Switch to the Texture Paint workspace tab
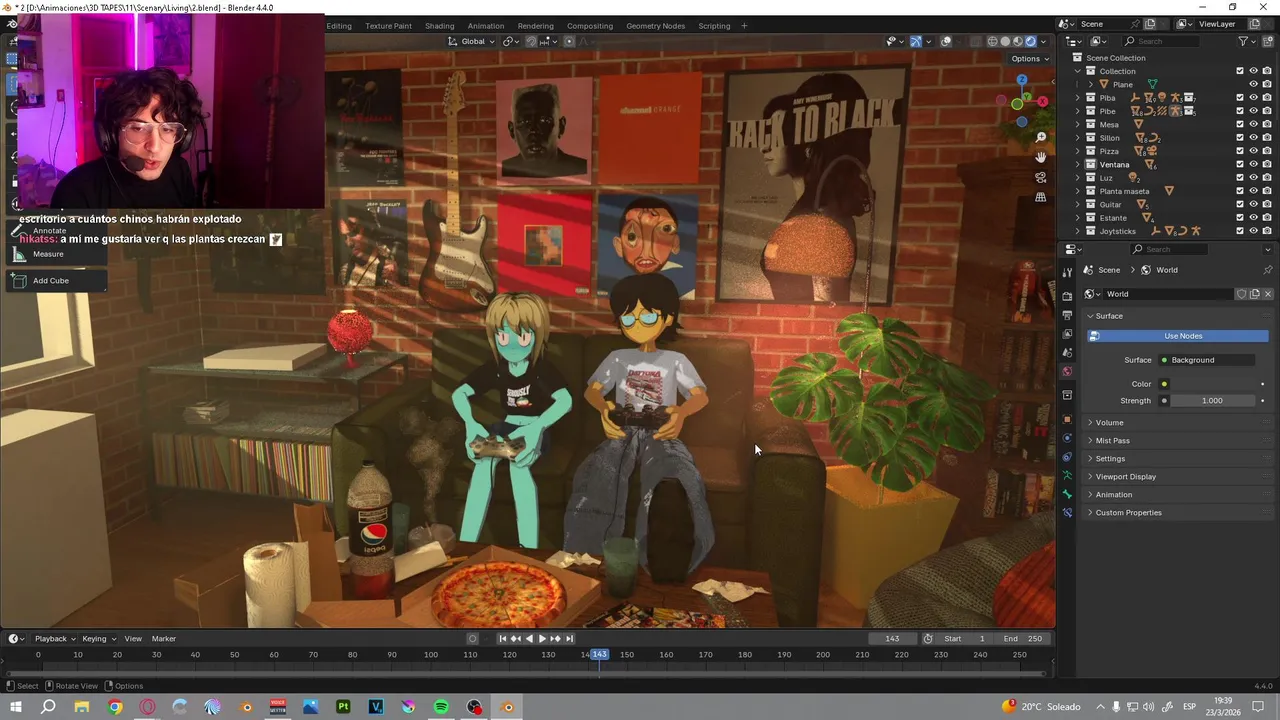Image resolution: width=1280 pixels, height=720 pixels. pos(388,26)
